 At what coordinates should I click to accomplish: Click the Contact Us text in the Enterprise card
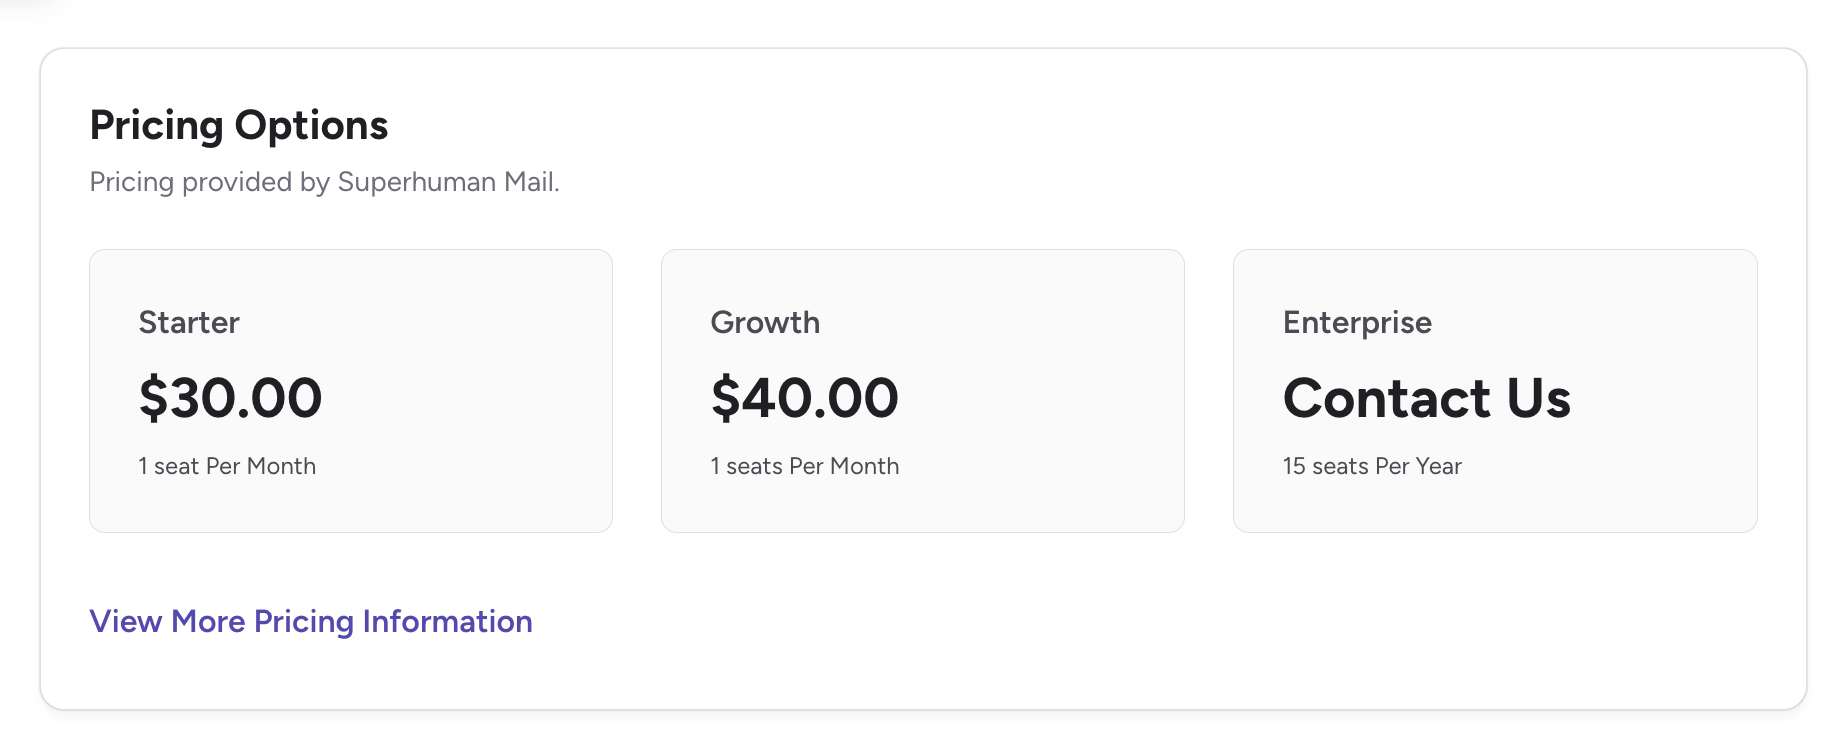click(x=1426, y=398)
